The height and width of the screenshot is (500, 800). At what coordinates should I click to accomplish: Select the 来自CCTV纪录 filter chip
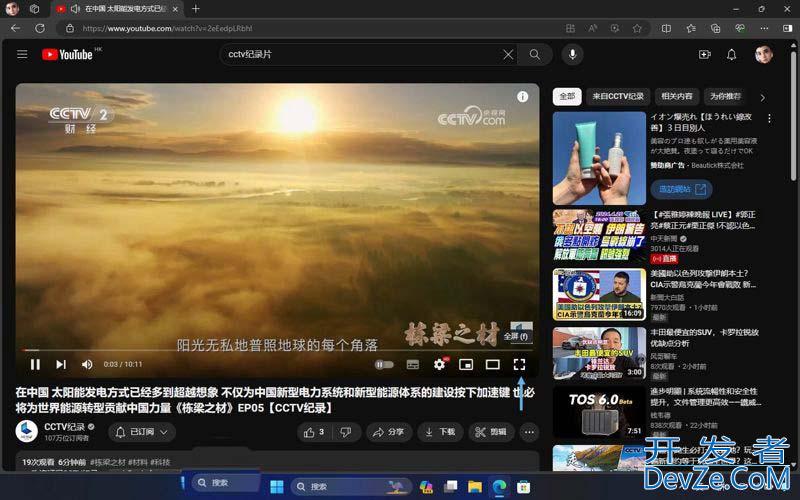[618, 96]
